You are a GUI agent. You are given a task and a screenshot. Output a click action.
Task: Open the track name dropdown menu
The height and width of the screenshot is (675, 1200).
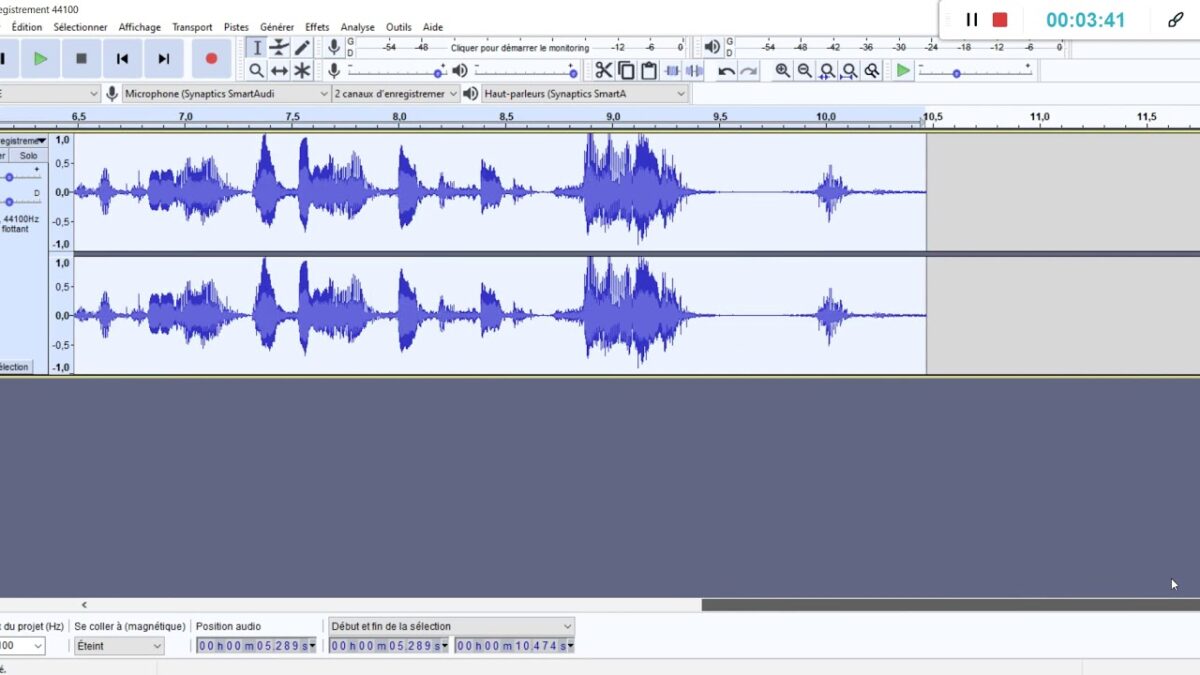23,141
